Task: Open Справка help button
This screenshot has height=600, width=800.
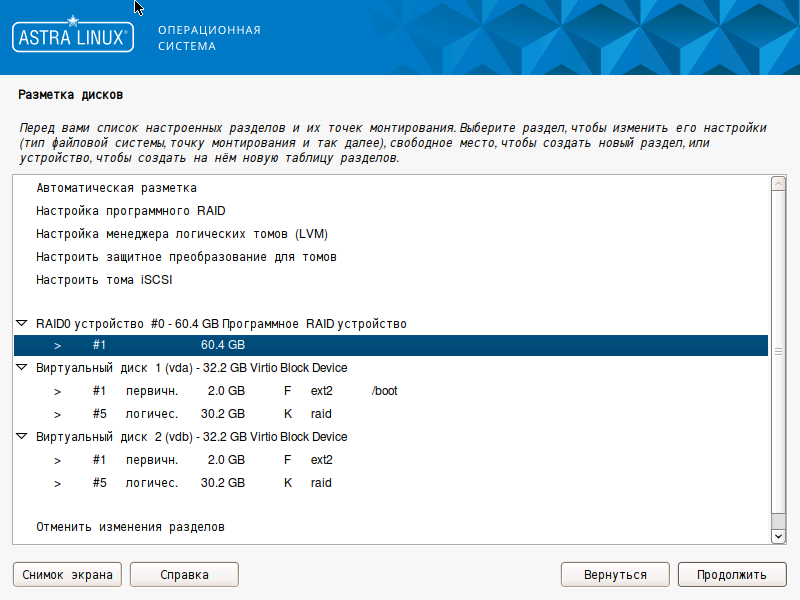Action: (184, 575)
